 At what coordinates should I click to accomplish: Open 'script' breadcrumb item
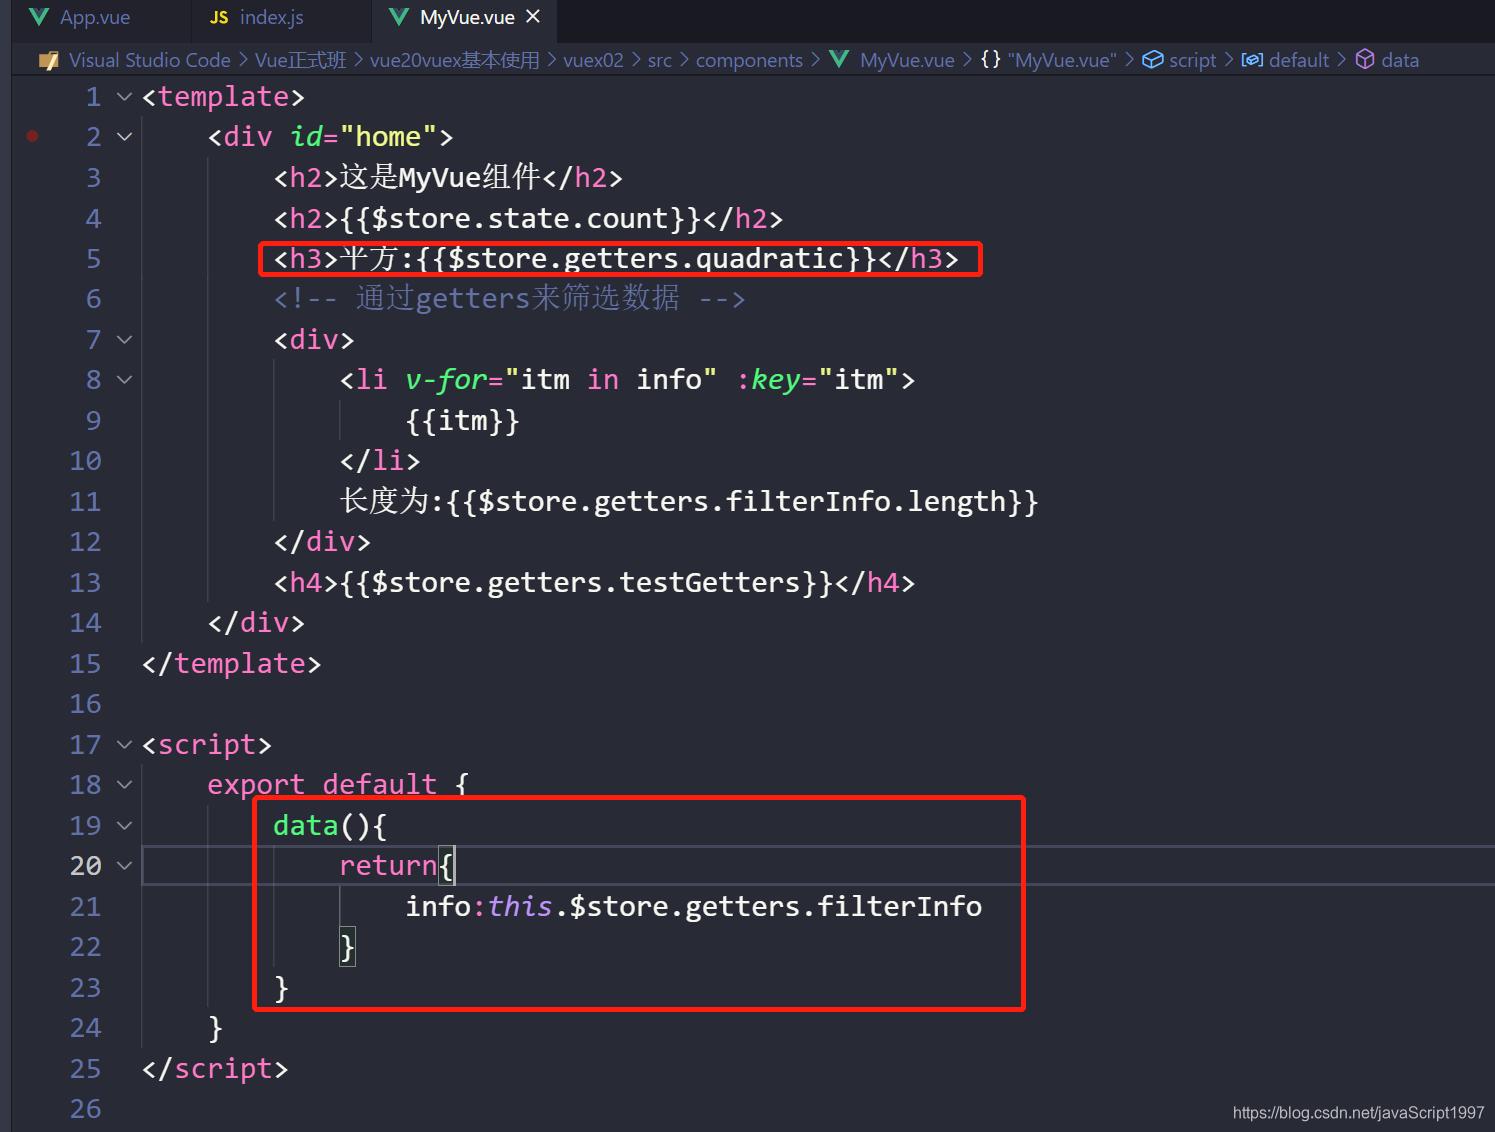[x=1193, y=60]
